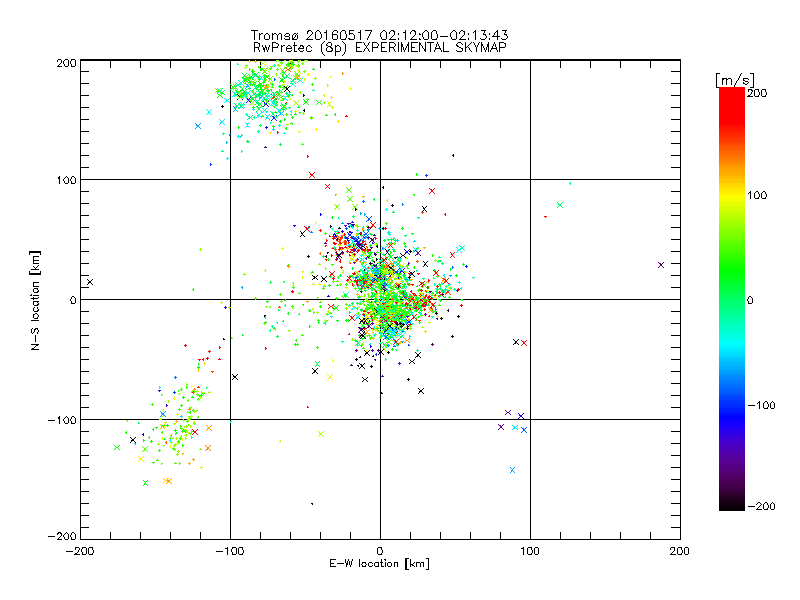800x600 pixels.
Task: Click the black X marker at far left edge
Action: tap(90, 282)
